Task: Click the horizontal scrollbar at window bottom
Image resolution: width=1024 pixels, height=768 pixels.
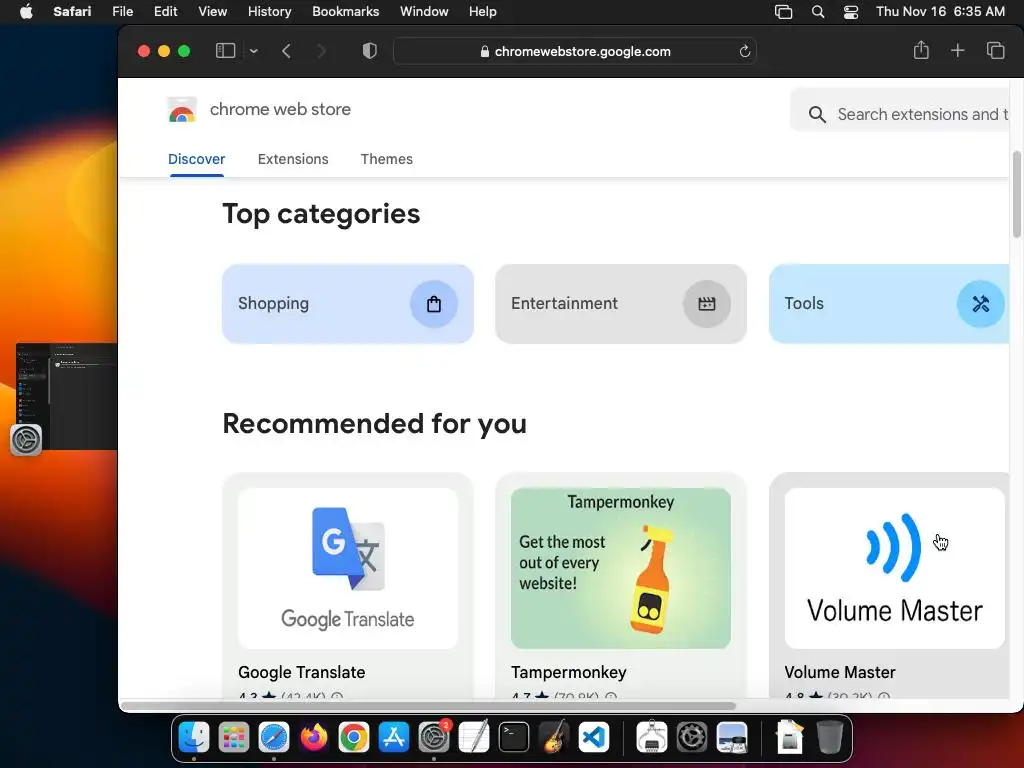Action: tap(428, 706)
